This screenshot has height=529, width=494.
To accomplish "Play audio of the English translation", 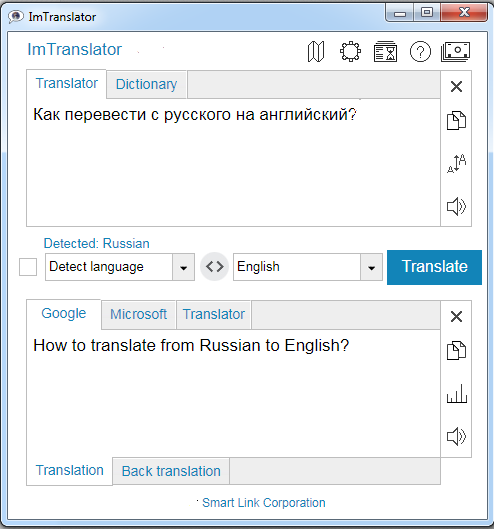I will (x=456, y=437).
